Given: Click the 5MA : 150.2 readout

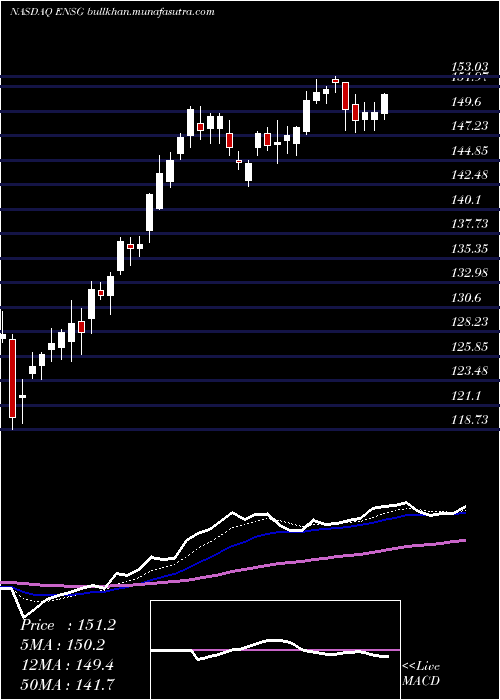Looking at the screenshot, I should coord(65,645).
